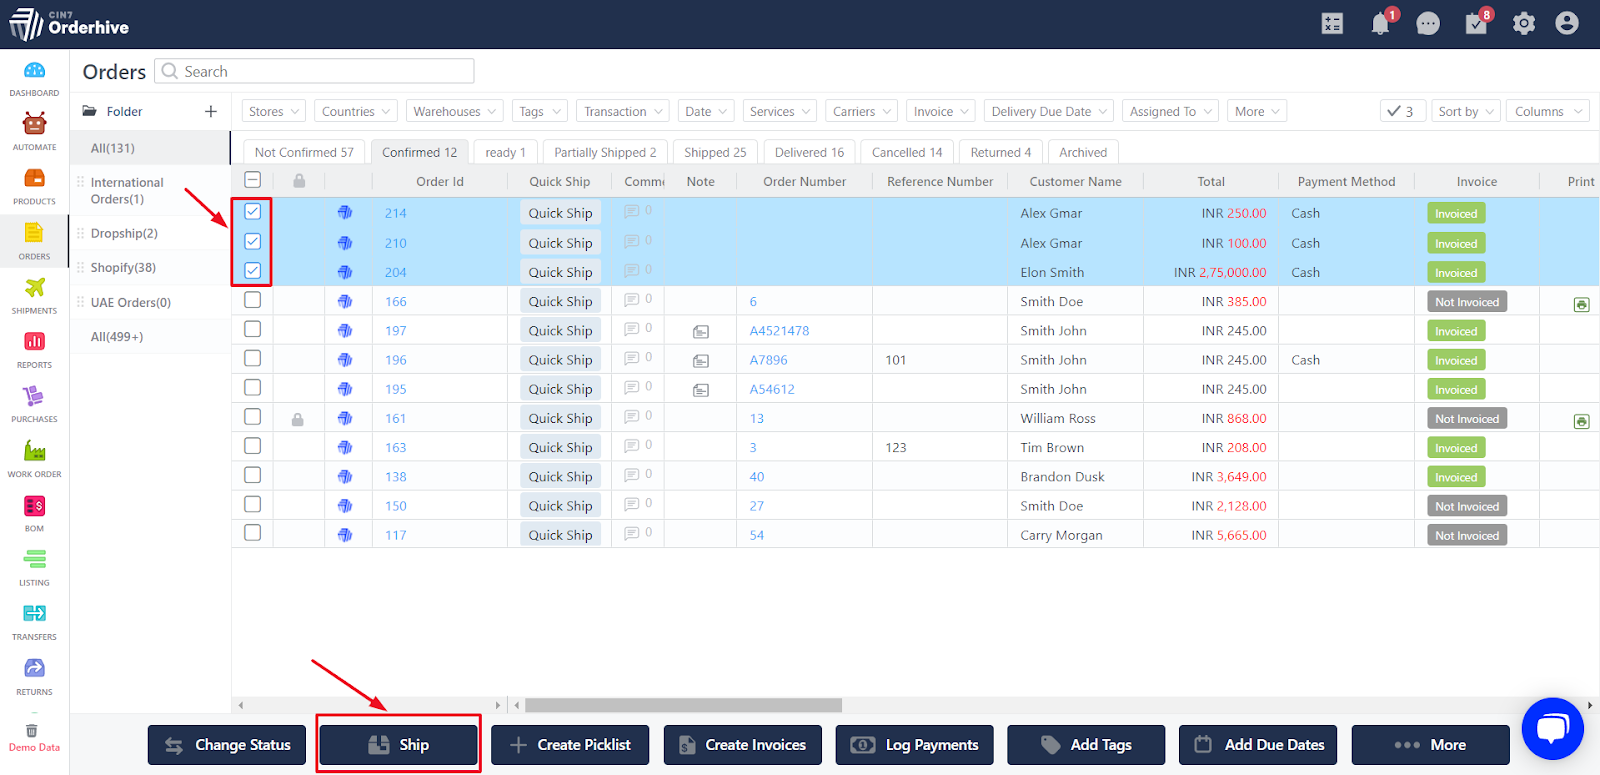1600x775 pixels.
Task: Open the chat messages bubble icon
Action: tap(1428, 24)
